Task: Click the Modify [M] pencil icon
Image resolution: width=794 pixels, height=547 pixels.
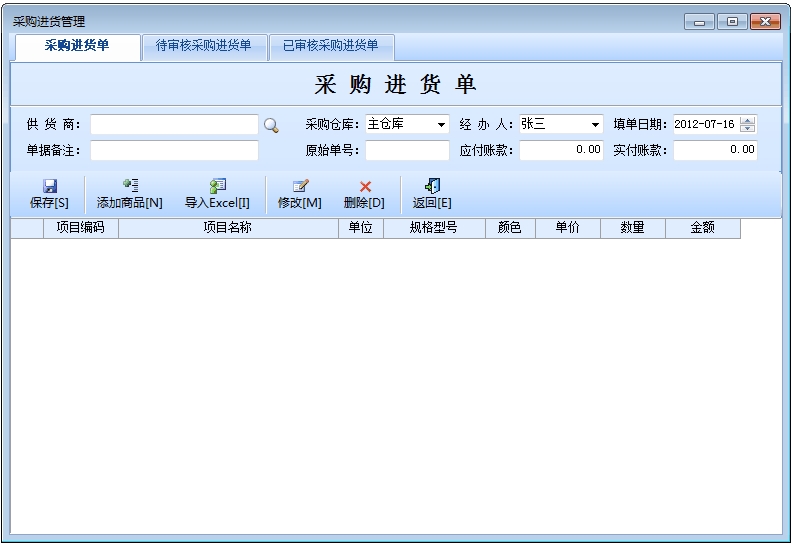Action: 300,186
